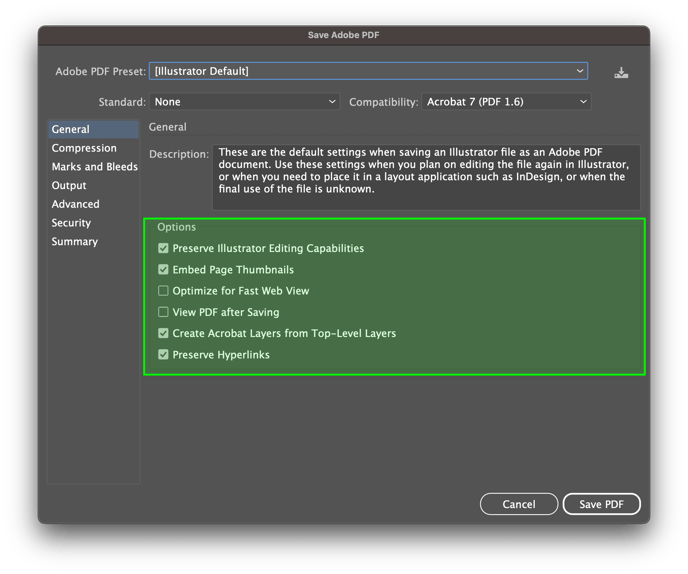Select the General category
Image resolution: width=688 pixels, height=574 pixels.
pos(71,130)
